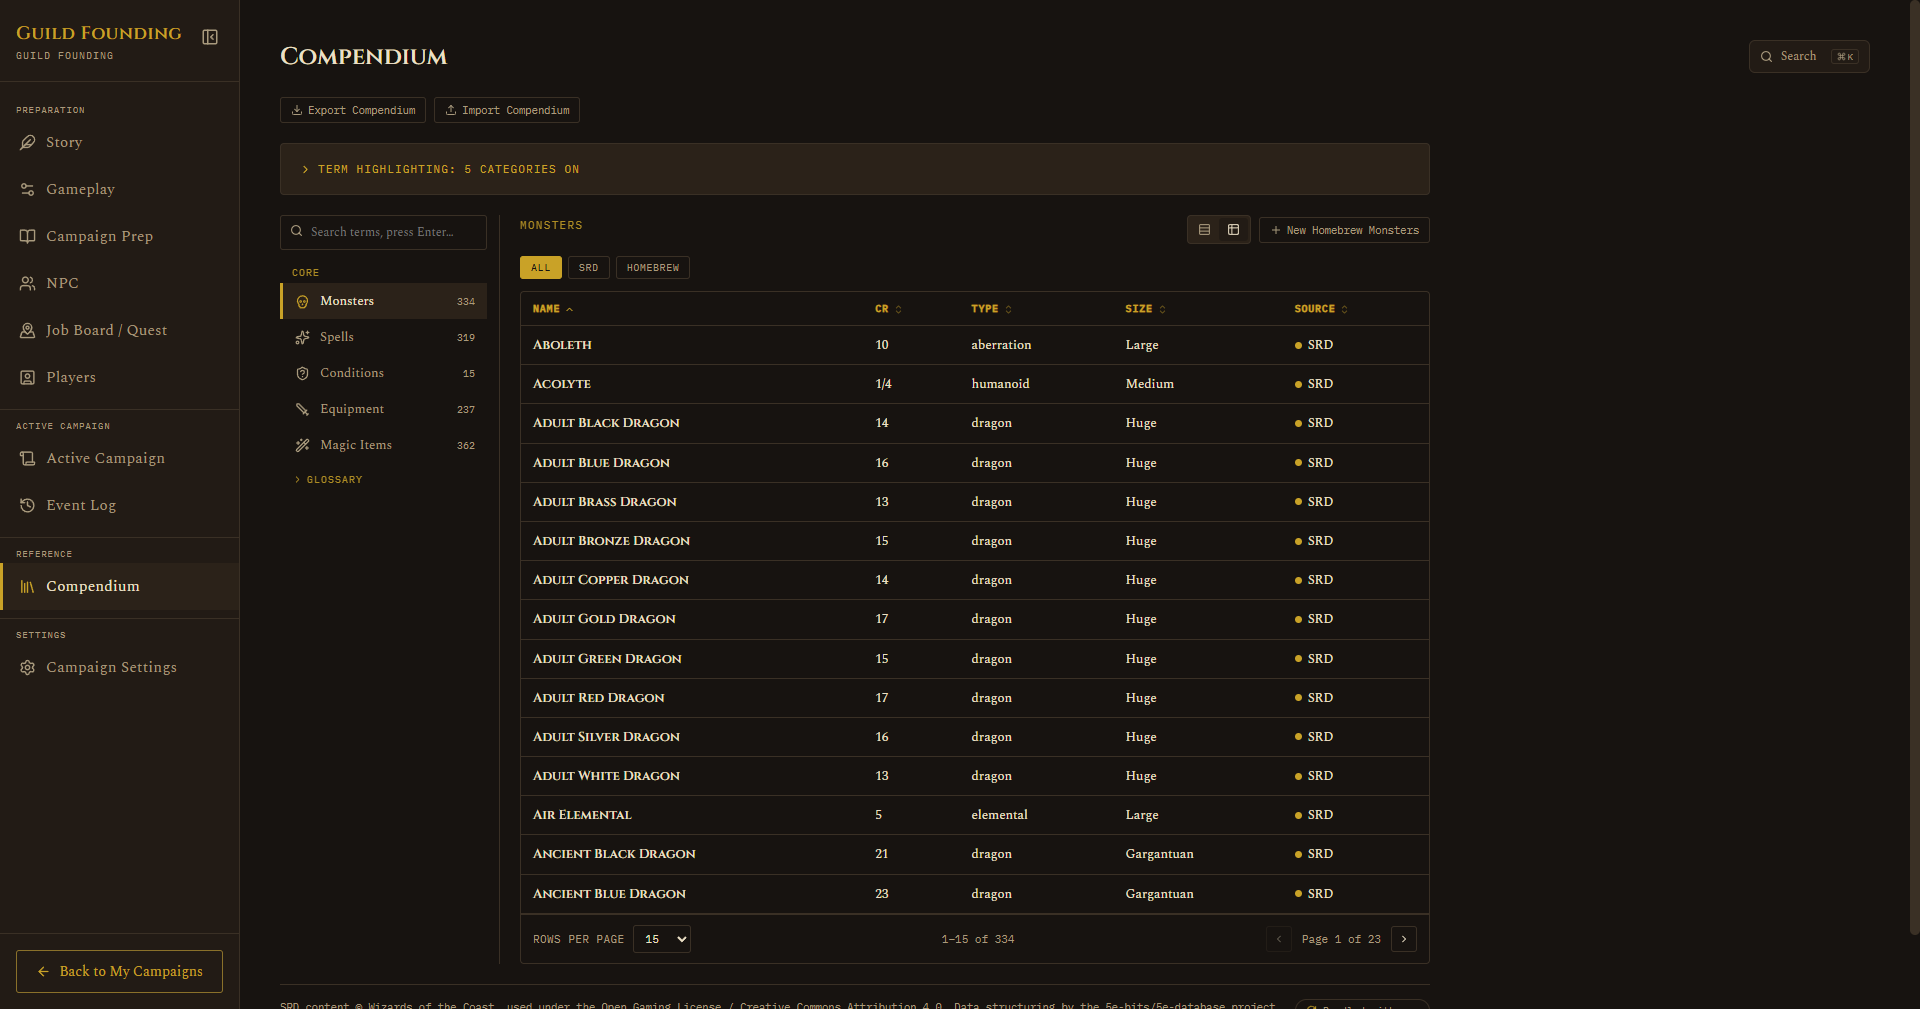Open Adult White Dragon entry
The image size is (1920, 1009).
coord(975,776)
